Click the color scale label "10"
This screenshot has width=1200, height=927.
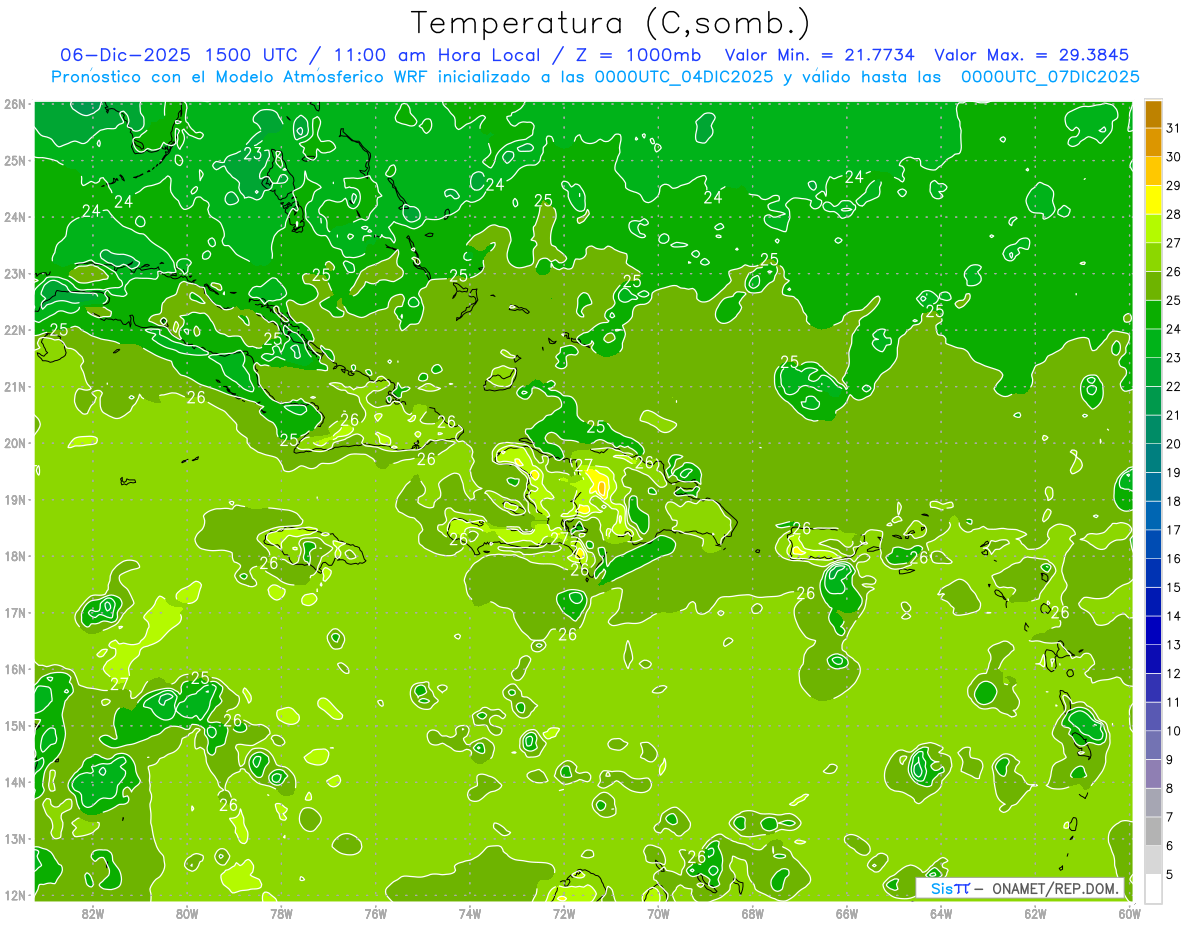pyautogui.click(x=1174, y=731)
